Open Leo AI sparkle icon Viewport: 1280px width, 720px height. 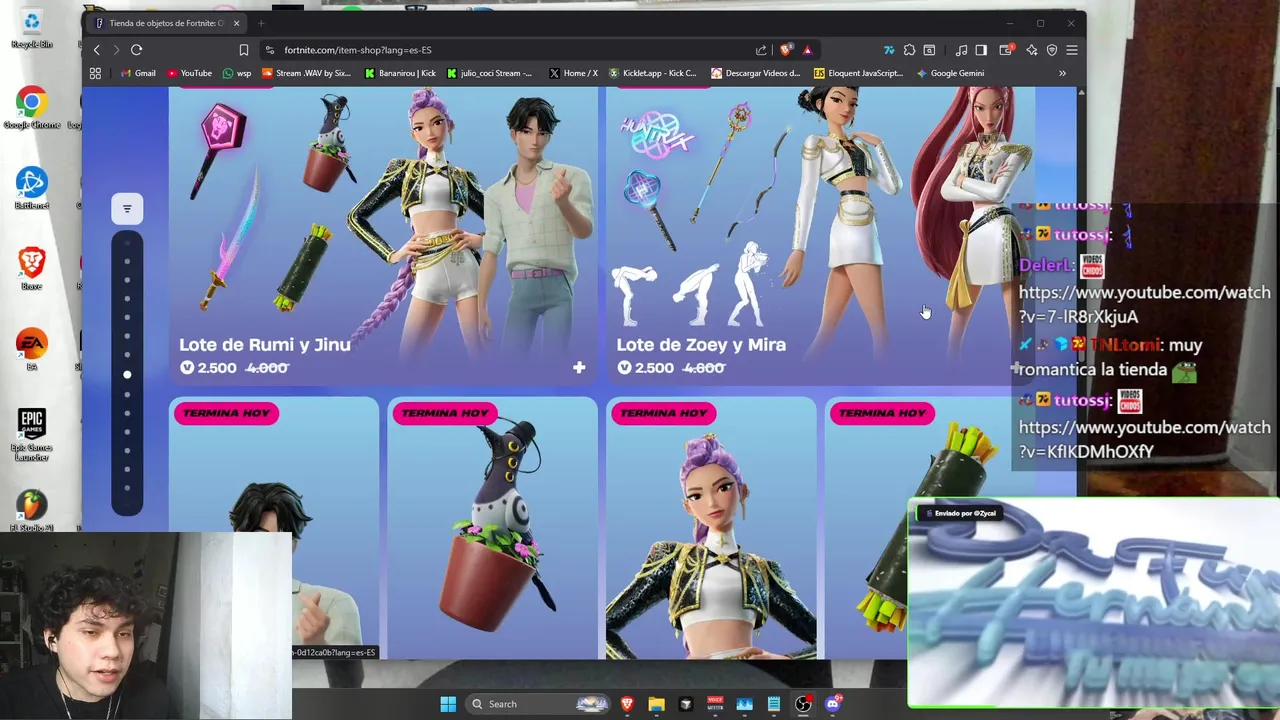[1031, 50]
